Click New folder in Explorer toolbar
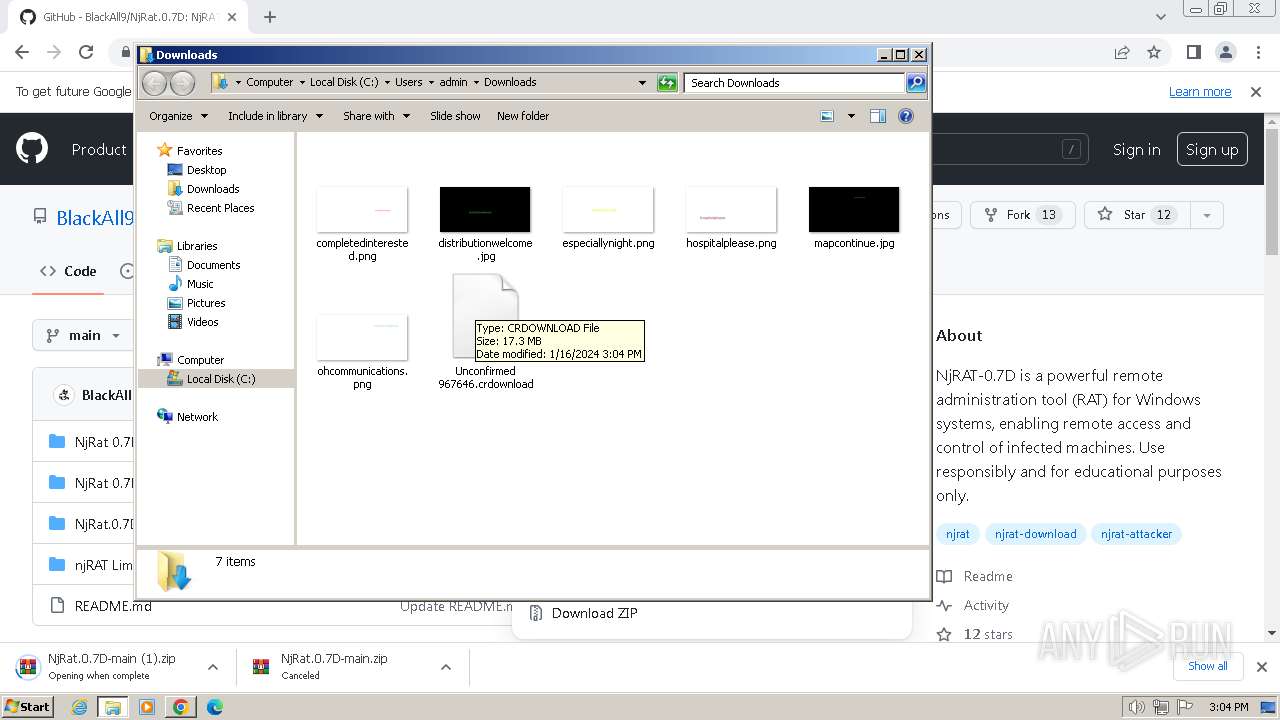This screenshot has width=1280, height=720. pos(523,116)
